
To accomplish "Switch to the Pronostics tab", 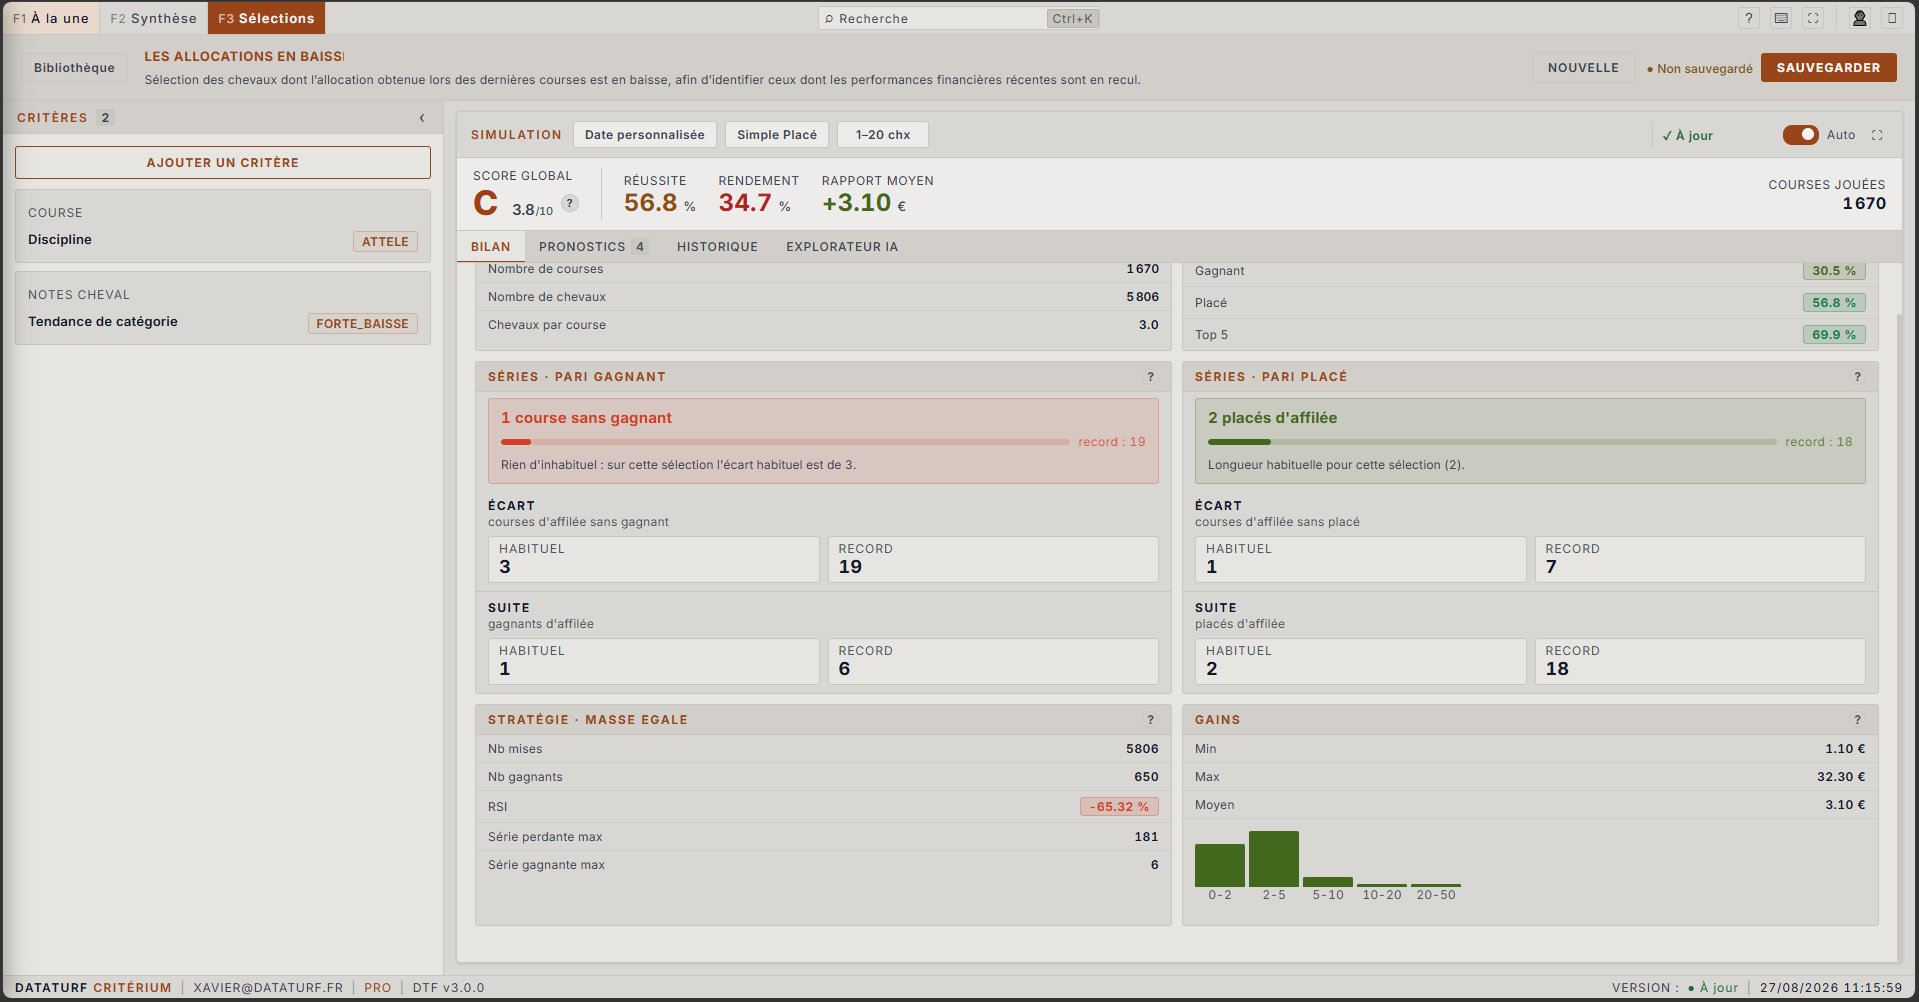I will coord(593,247).
